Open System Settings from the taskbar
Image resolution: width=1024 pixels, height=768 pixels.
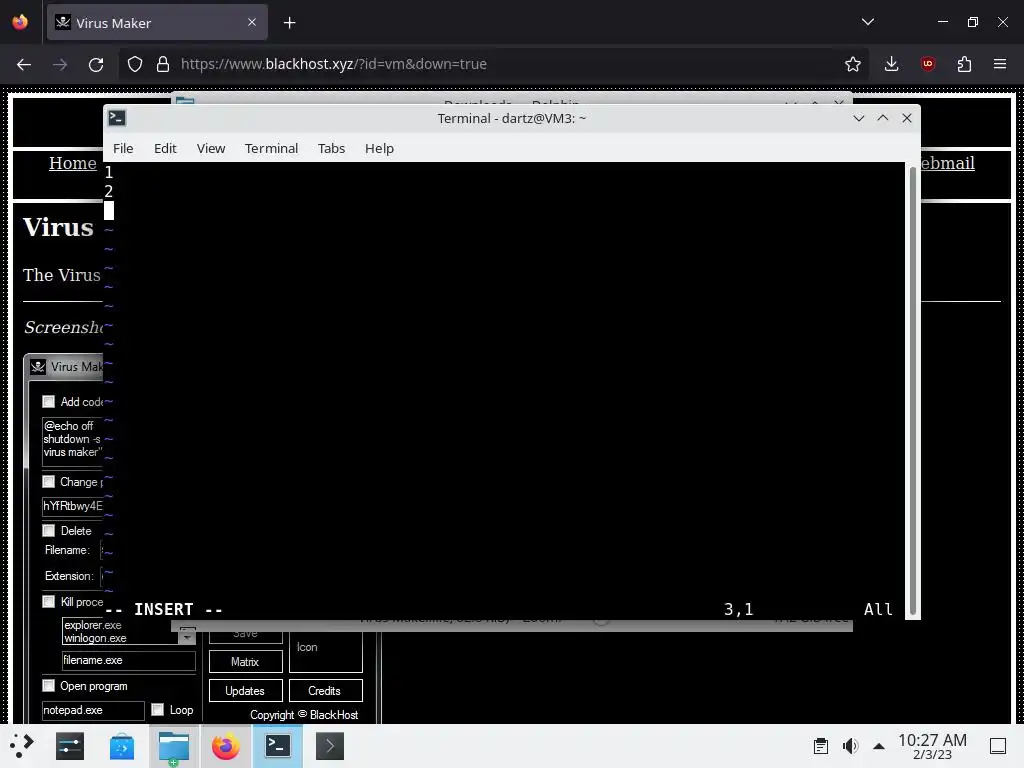point(70,746)
